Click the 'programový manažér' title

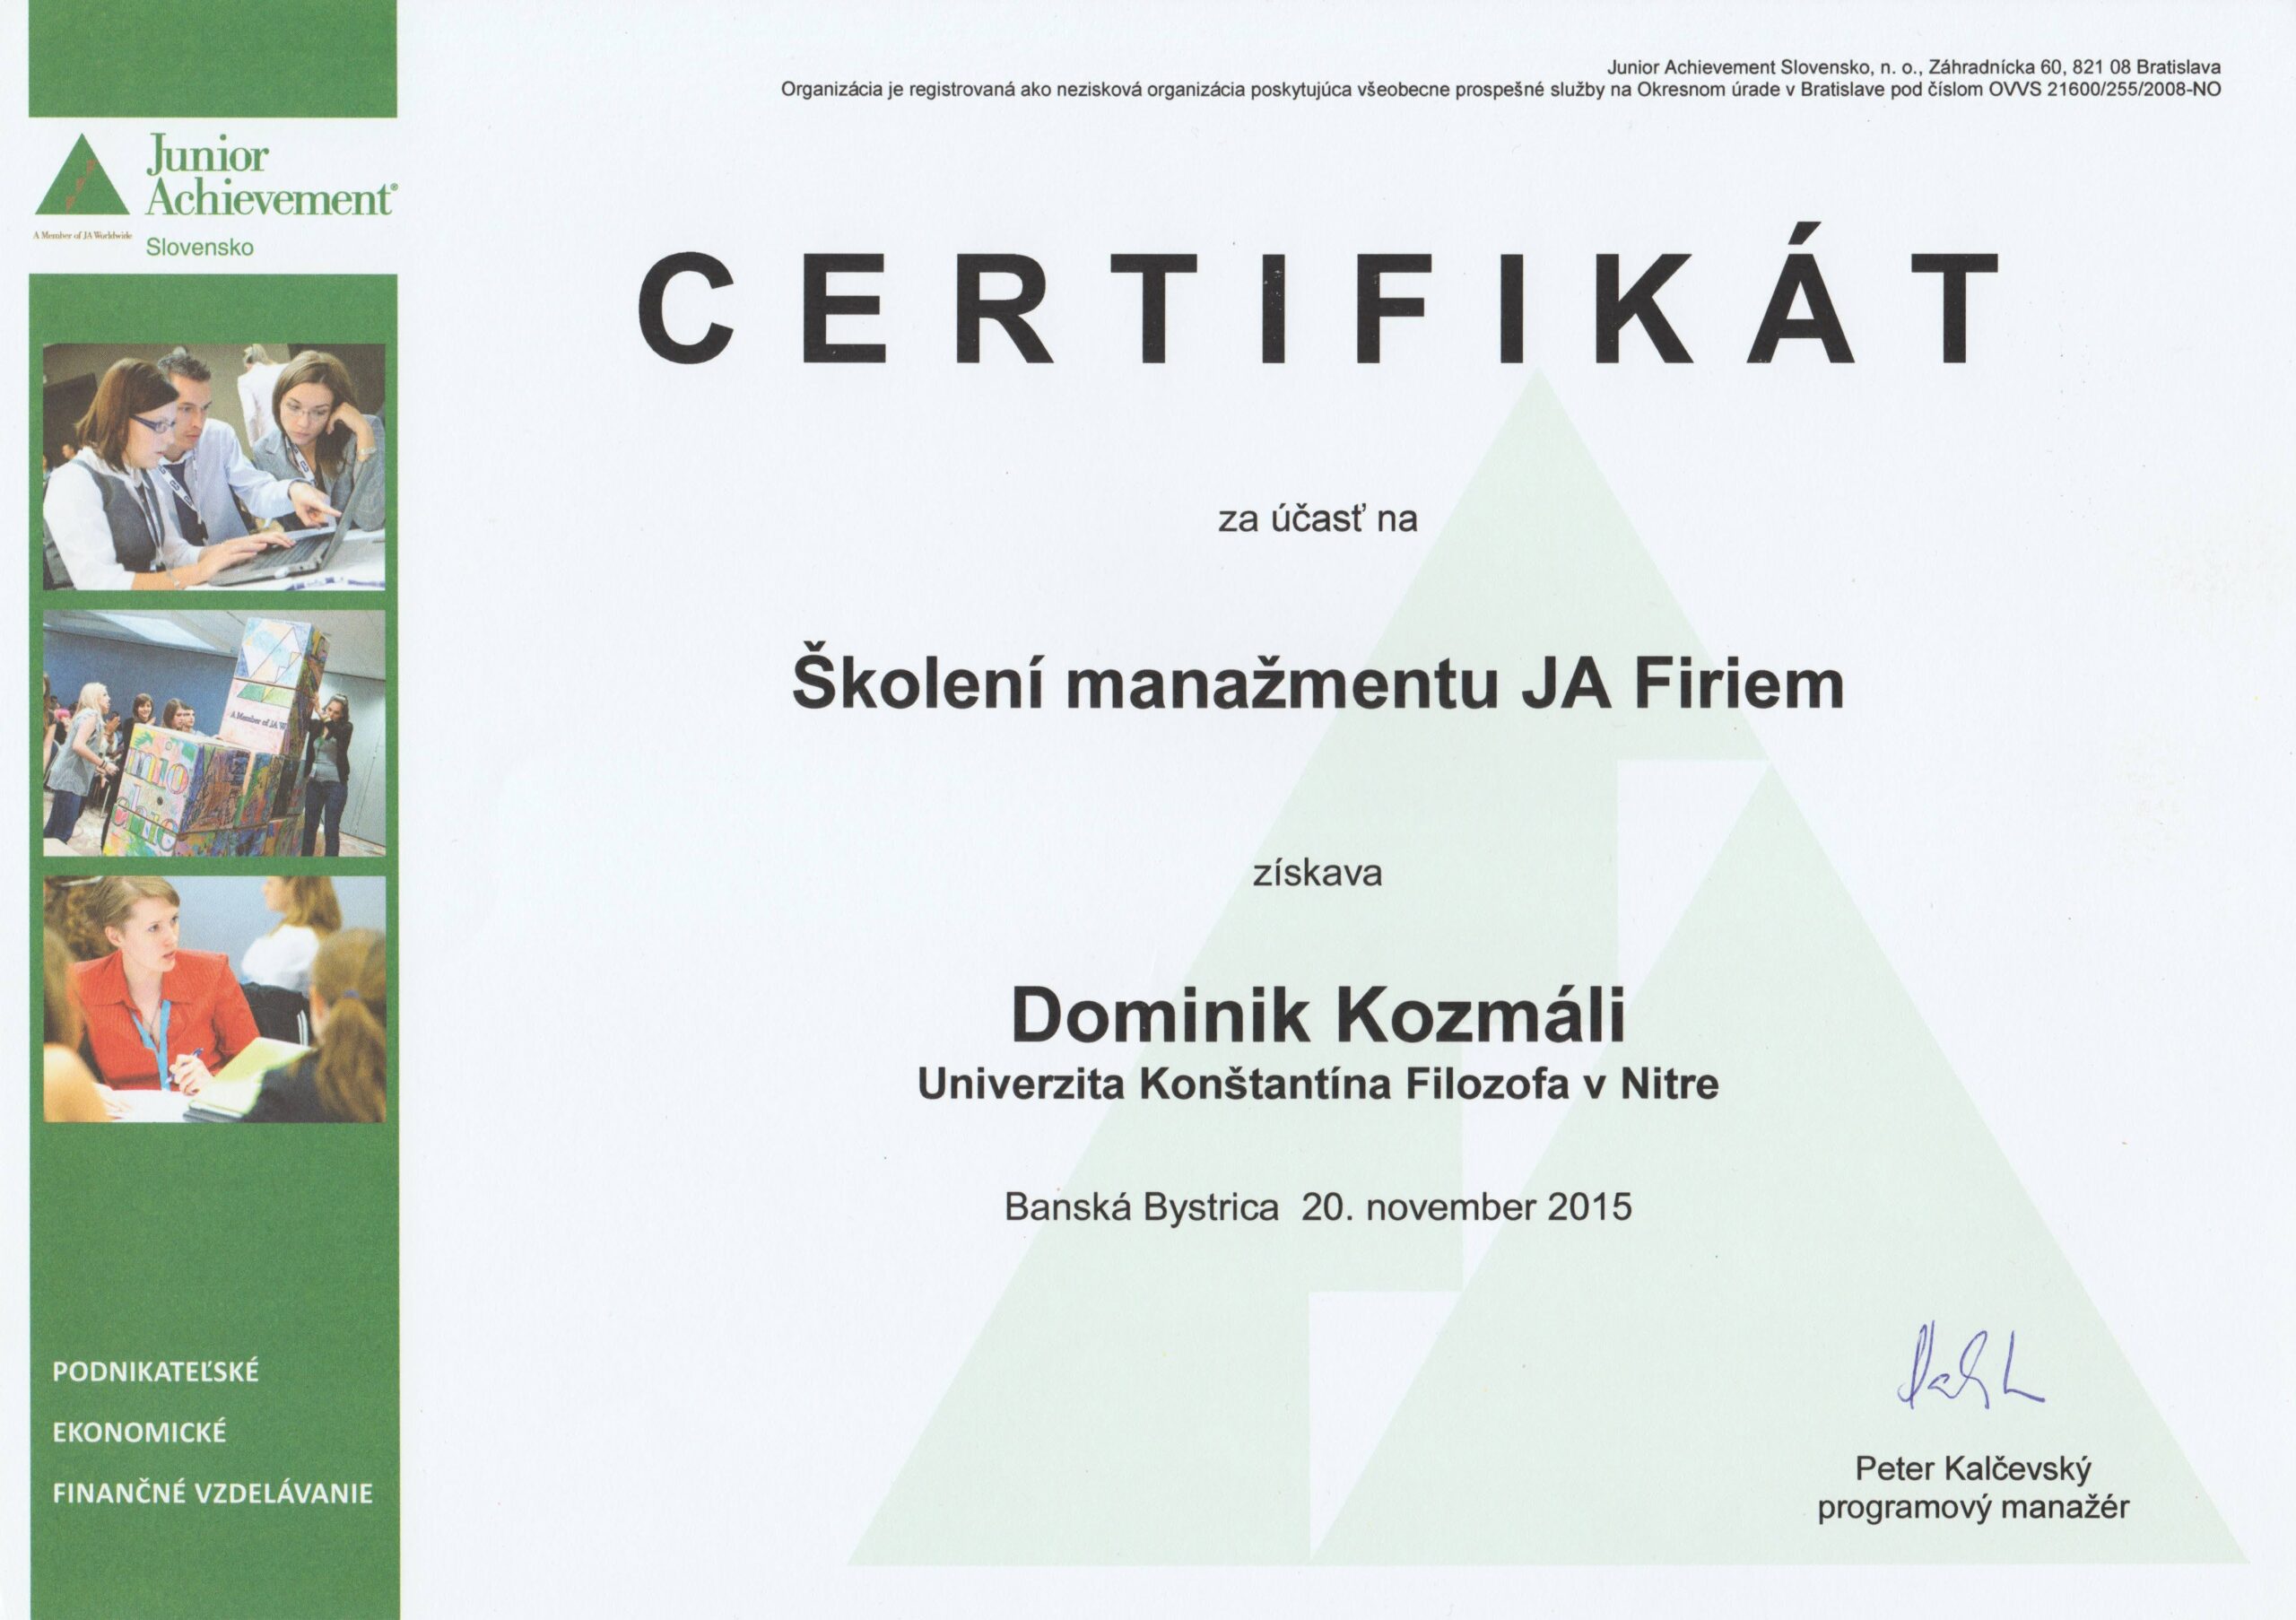click(x=1973, y=1507)
